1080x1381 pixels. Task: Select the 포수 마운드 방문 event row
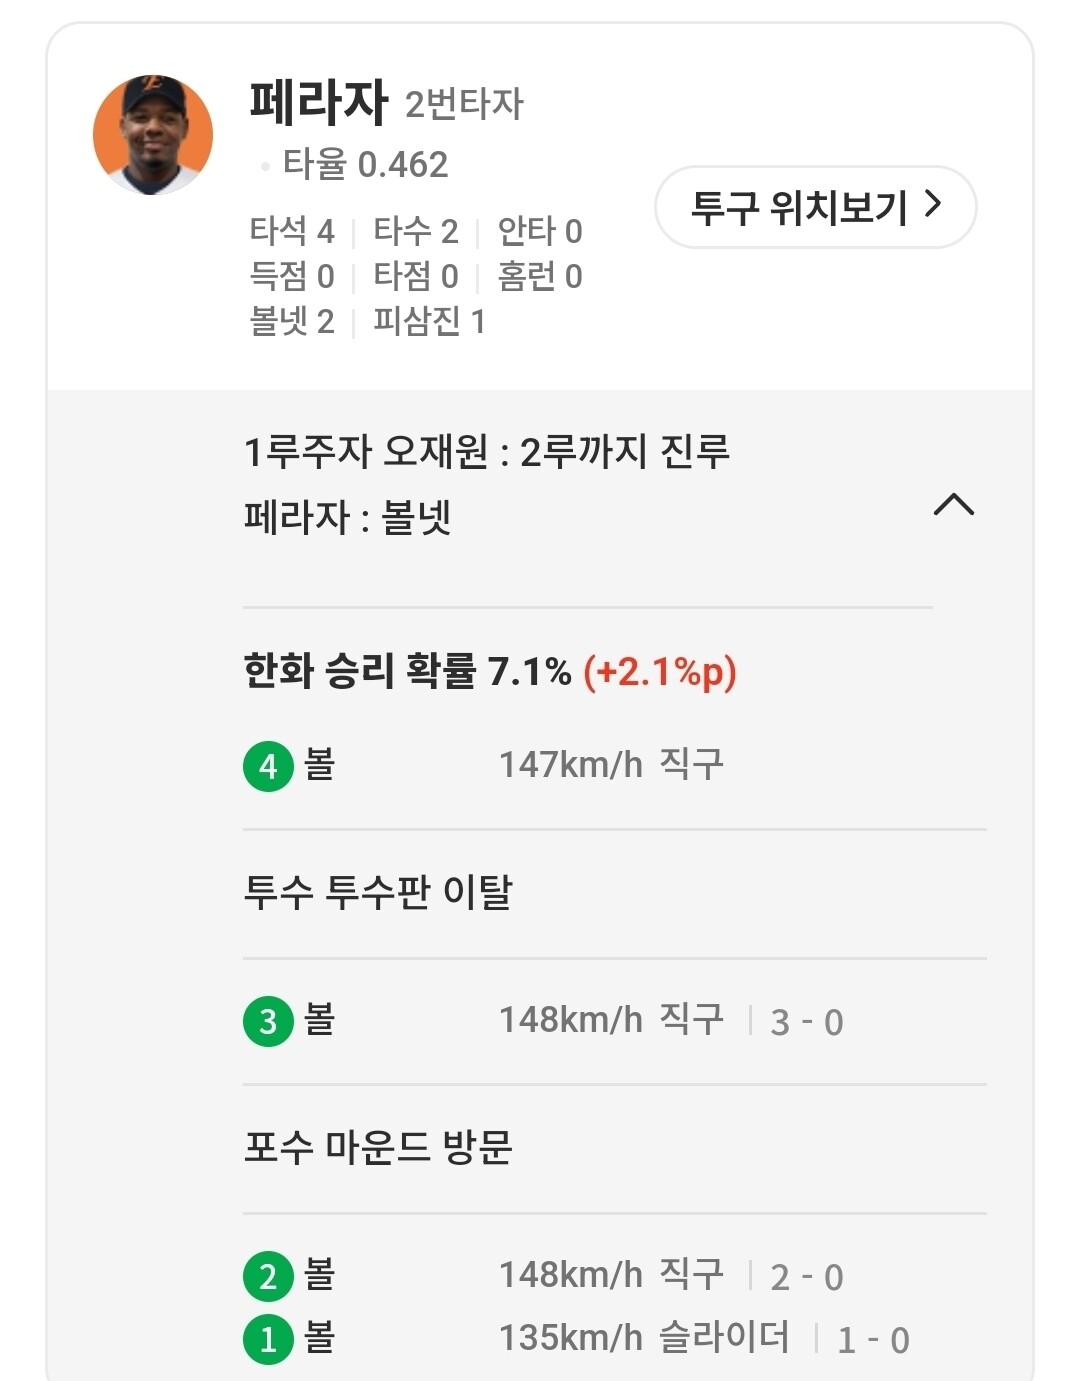(x=378, y=1147)
